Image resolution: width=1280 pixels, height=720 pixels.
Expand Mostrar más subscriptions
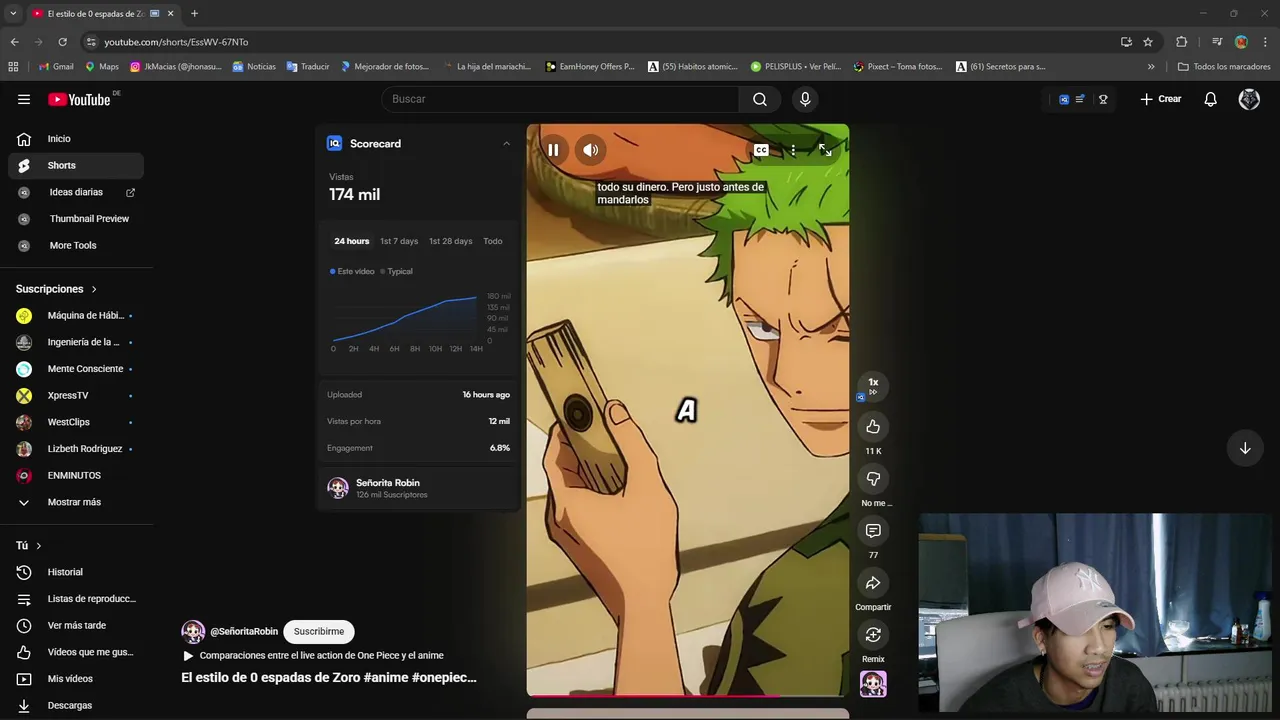[76, 502]
